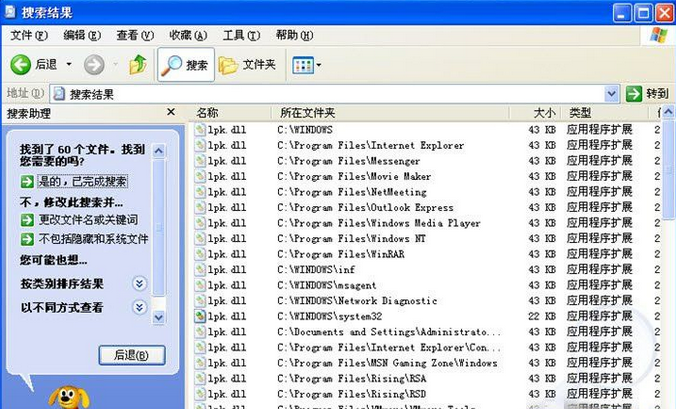The image size is (676, 409).
Task: Click the results list scroll up arrow
Action: coord(668,113)
